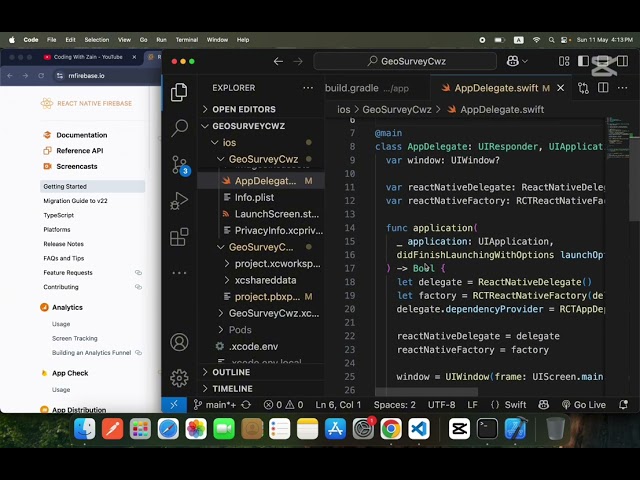The height and width of the screenshot is (480, 640).
Task: Open Documentation link in React Native Firebase site
Action: point(82,135)
